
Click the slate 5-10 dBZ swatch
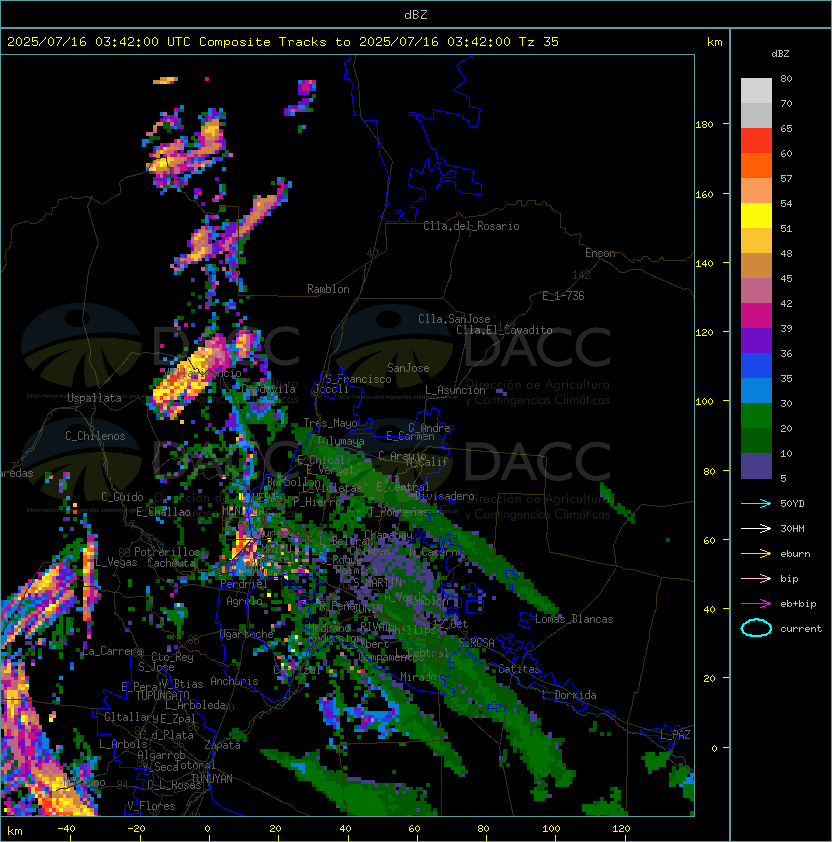[756, 466]
